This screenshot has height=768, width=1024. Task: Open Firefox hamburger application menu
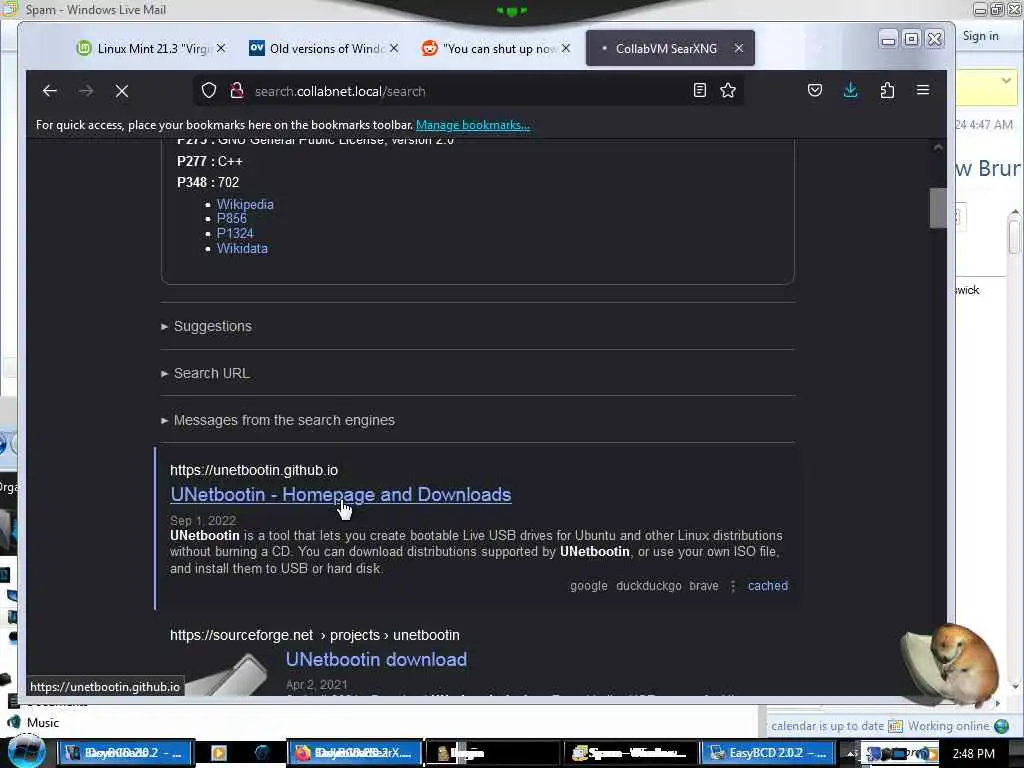click(923, 90)
